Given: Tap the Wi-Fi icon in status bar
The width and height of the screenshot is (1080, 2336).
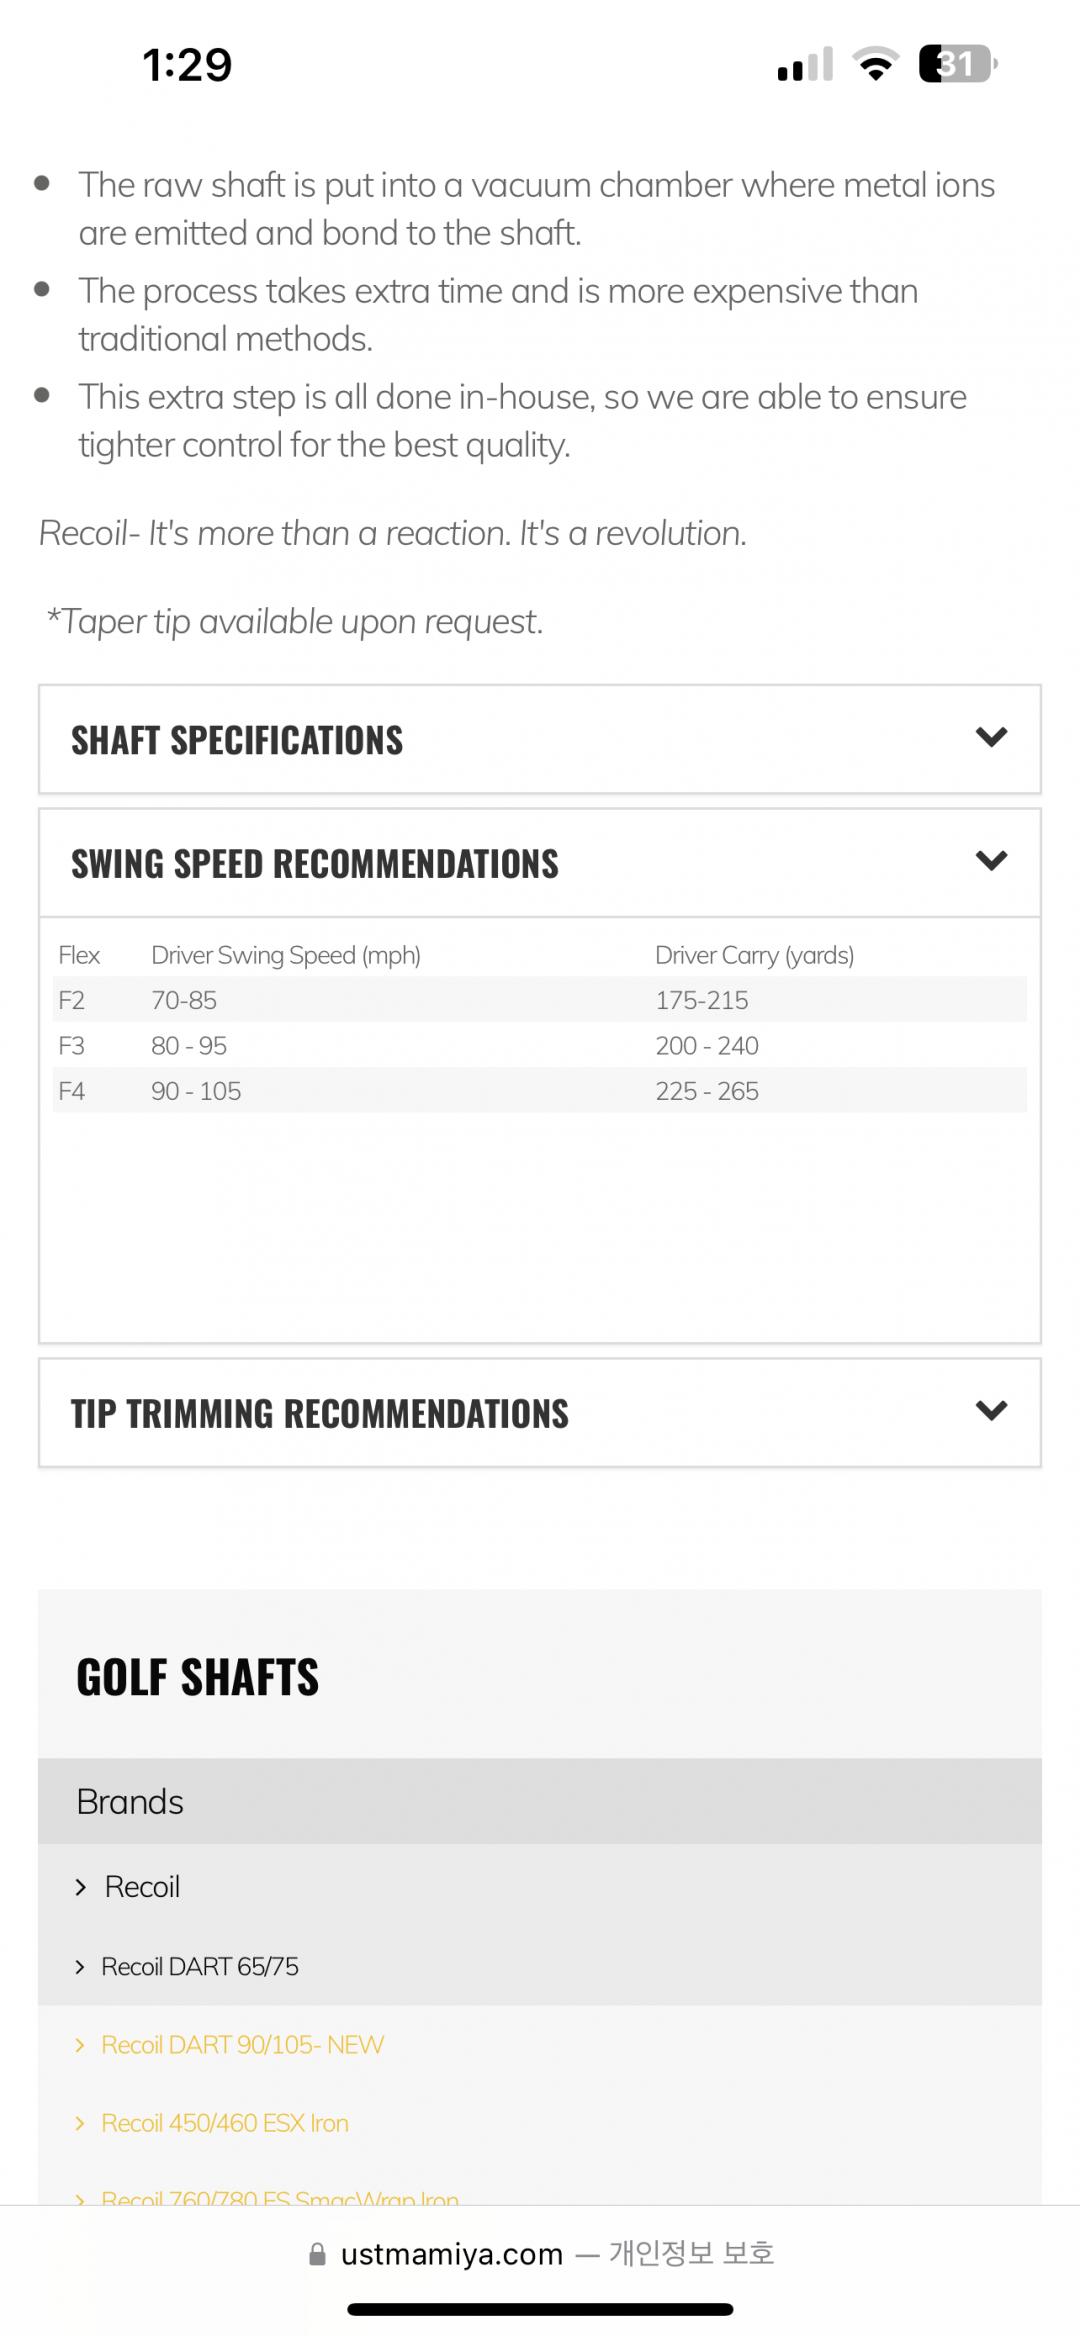Looking at the screenshot, I should tap(875, 66).
